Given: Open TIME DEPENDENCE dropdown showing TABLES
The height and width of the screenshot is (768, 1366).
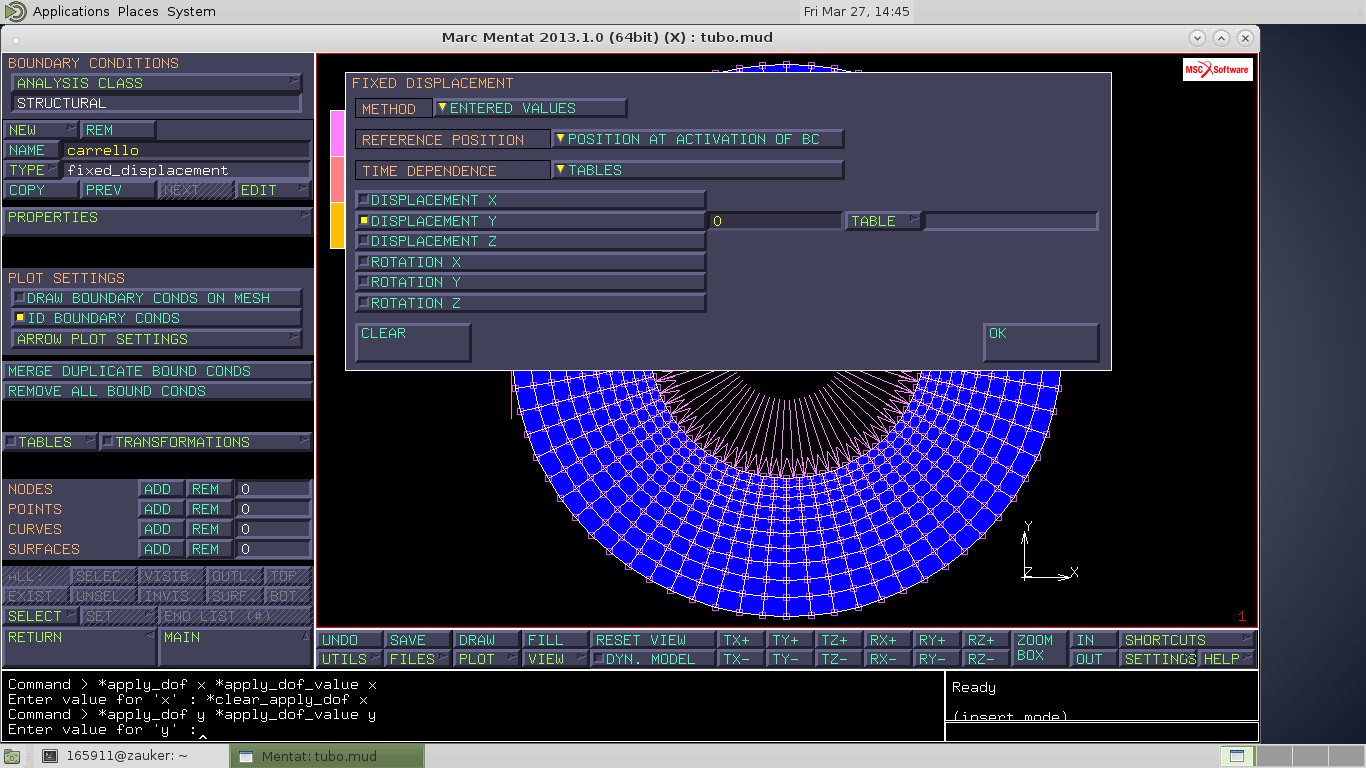Looking at the screenshot, I should click(698, 170).
